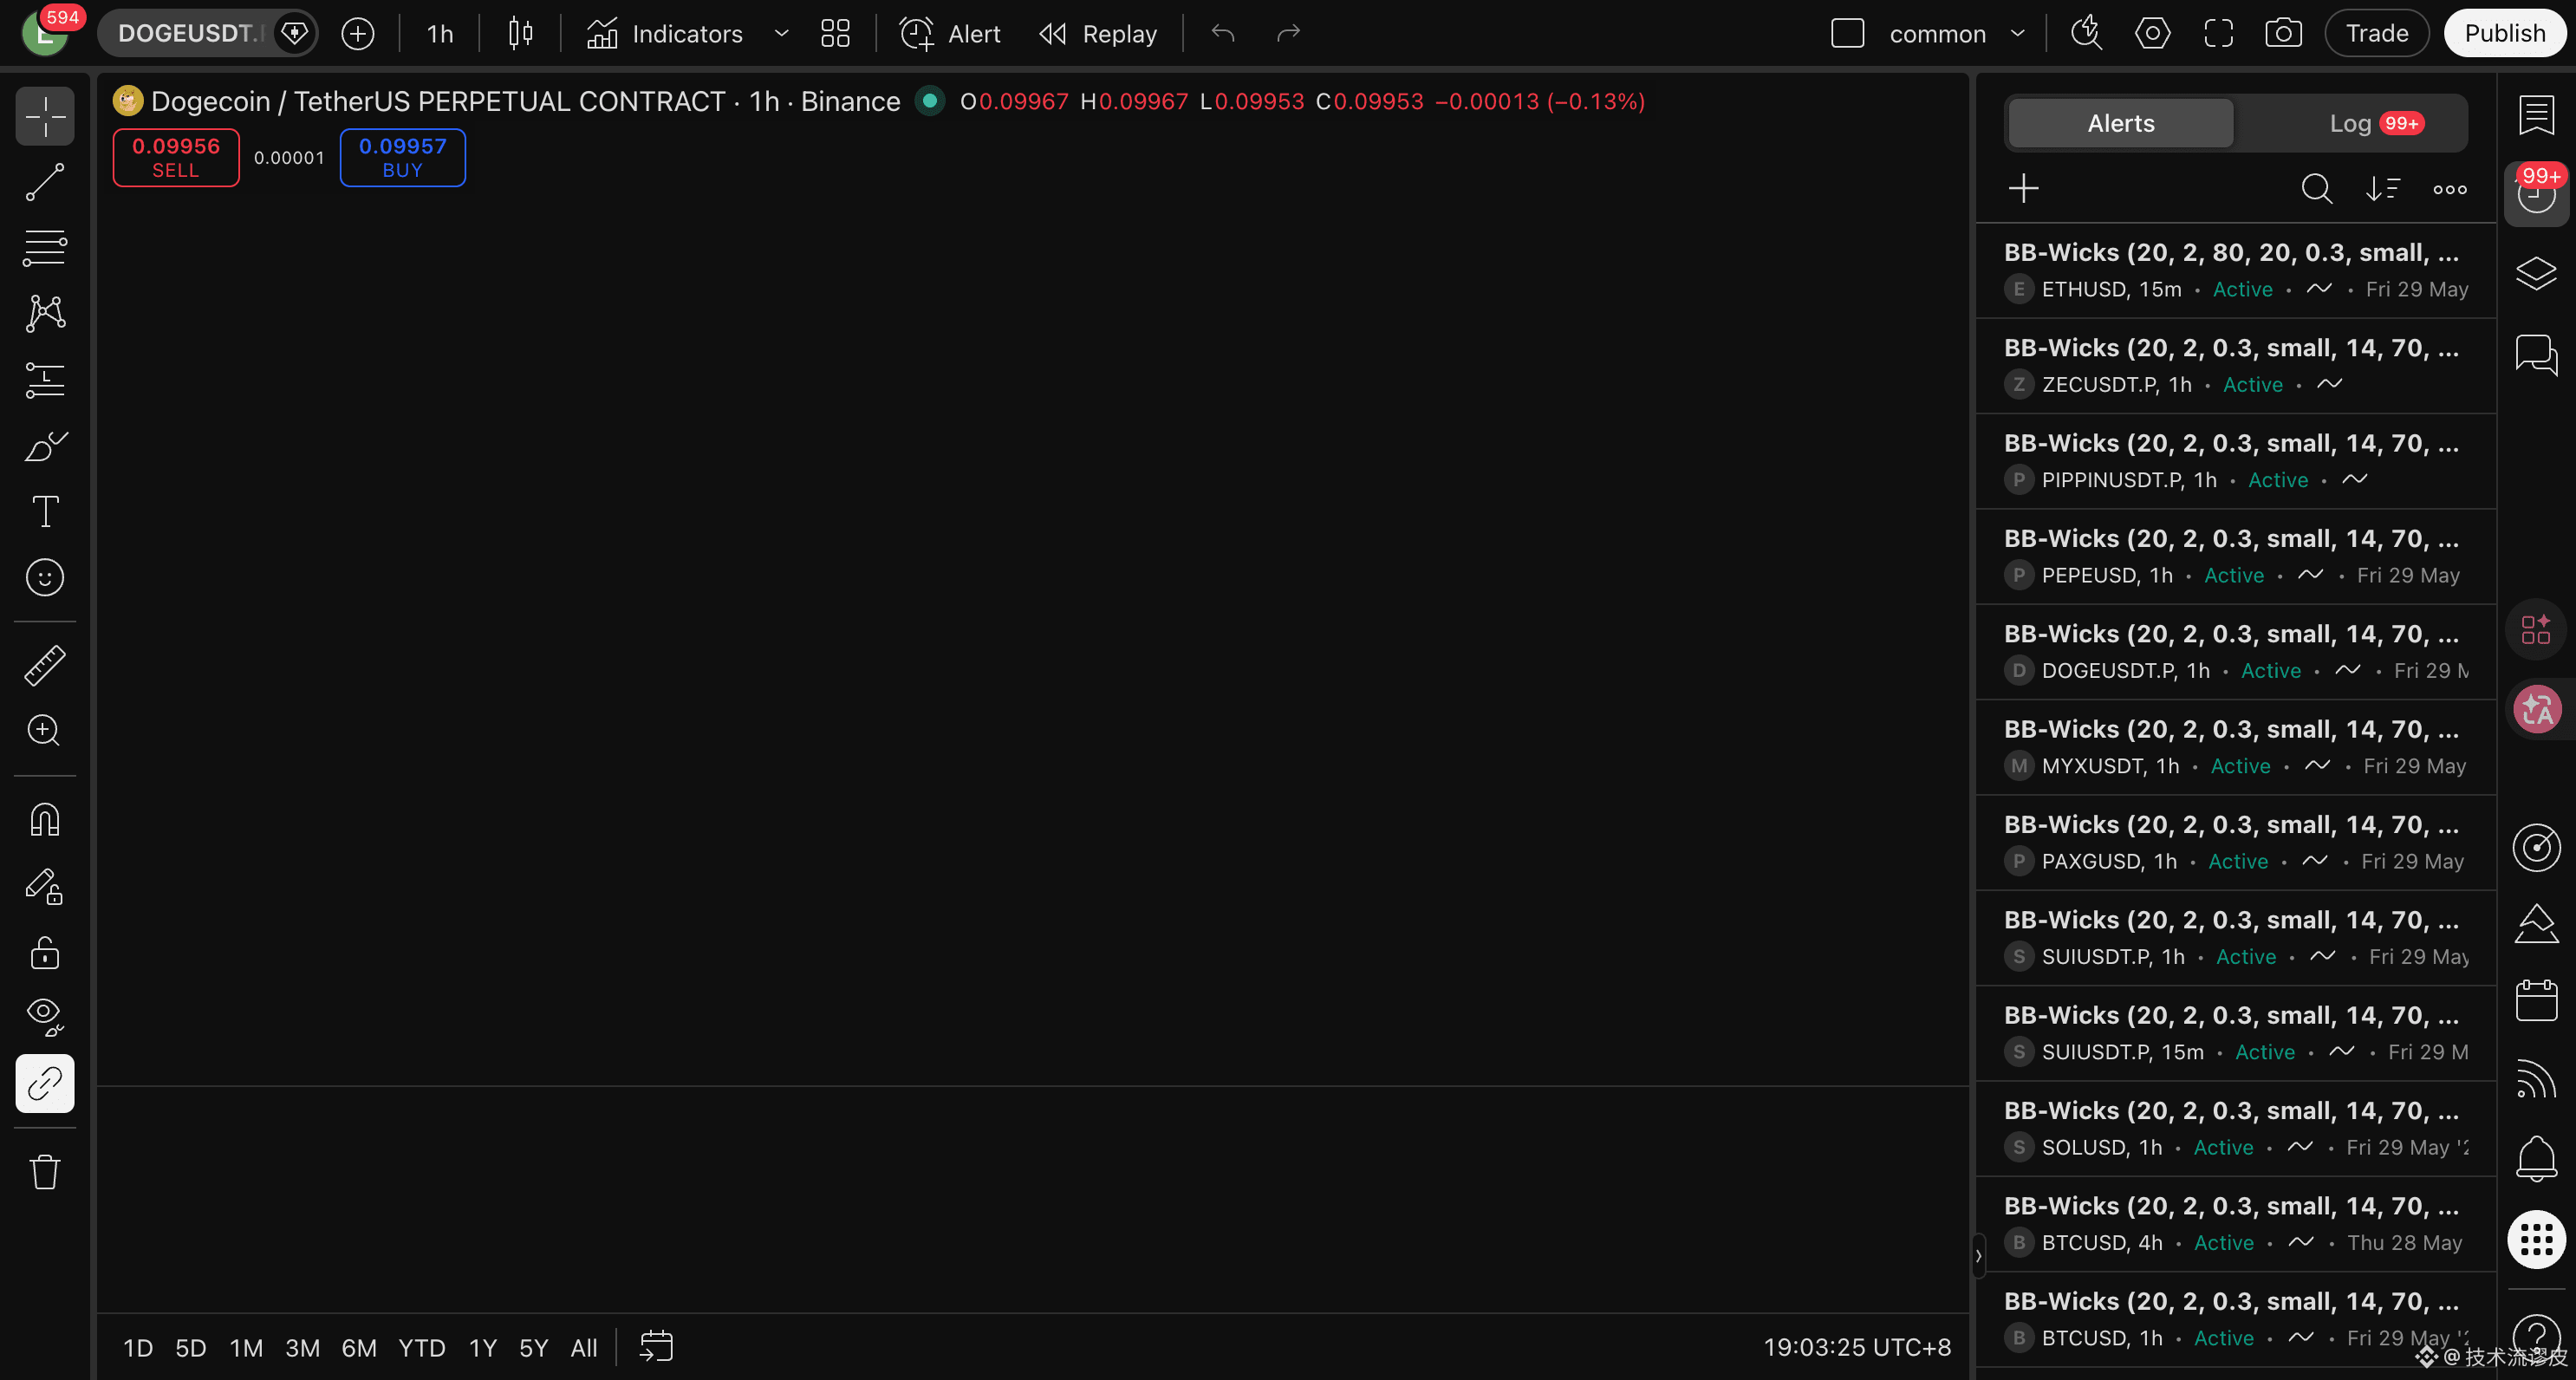Expand the favorite indicators dropdown arrow
Image resolution: width=2576 pixels, height=1380 pixels.
click(x=782, y=33)
